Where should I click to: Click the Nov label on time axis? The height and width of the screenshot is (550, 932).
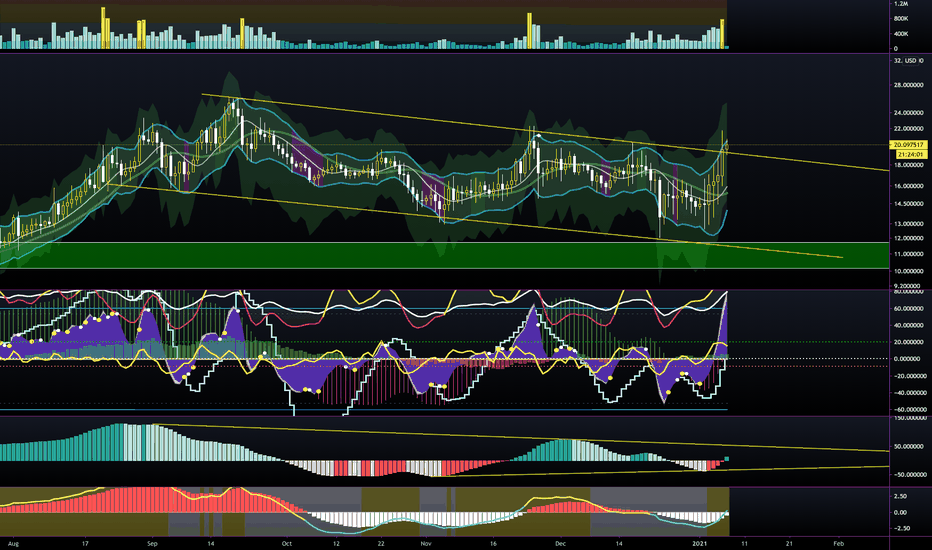click(426, 543)
